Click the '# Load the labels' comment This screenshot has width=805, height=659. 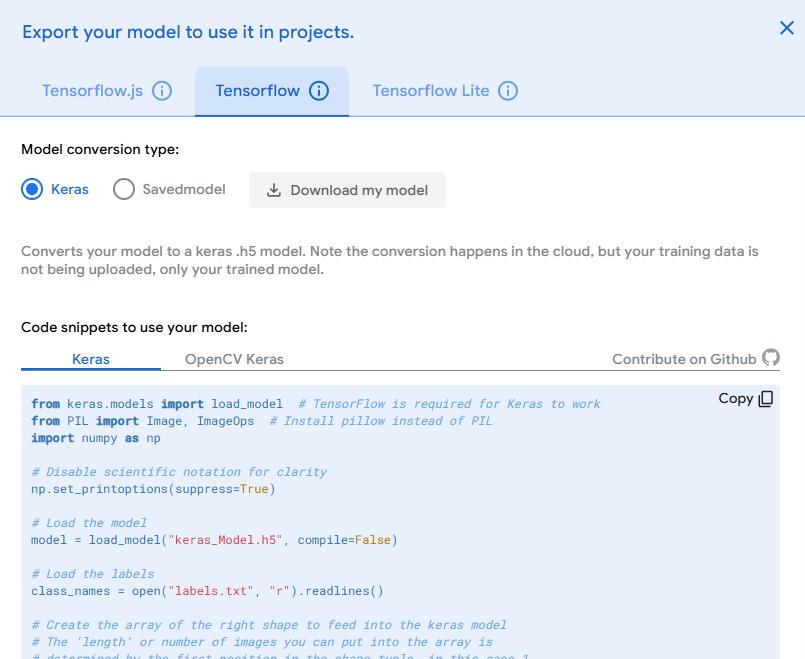pos(92,574)
